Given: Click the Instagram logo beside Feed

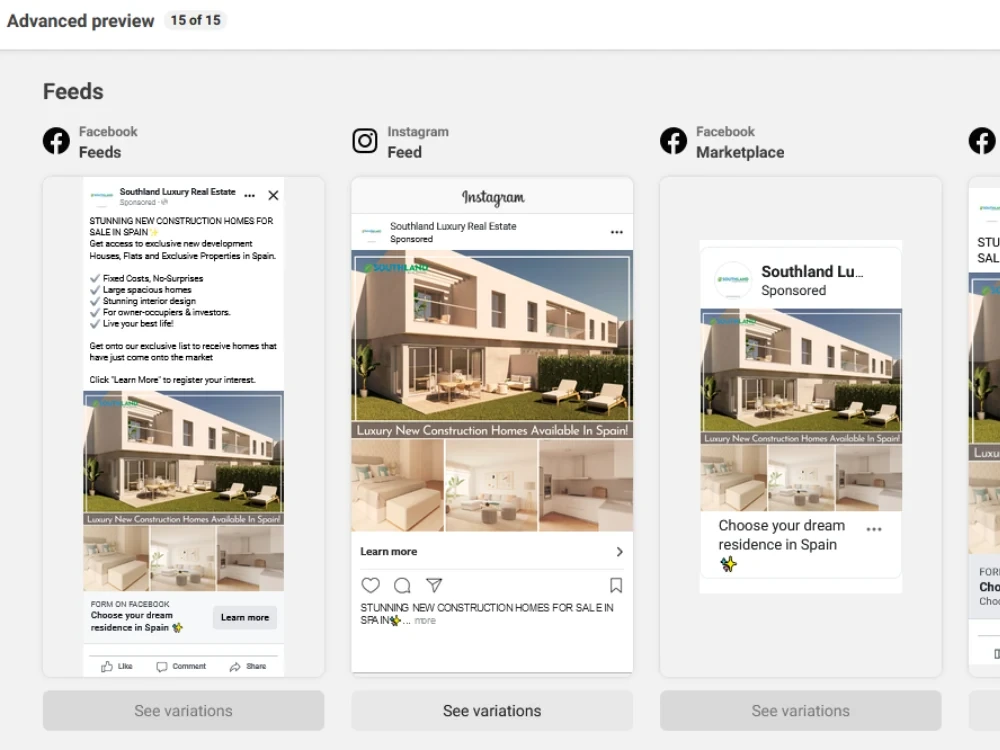Looking at the screenshot, I should coord(365,141).
